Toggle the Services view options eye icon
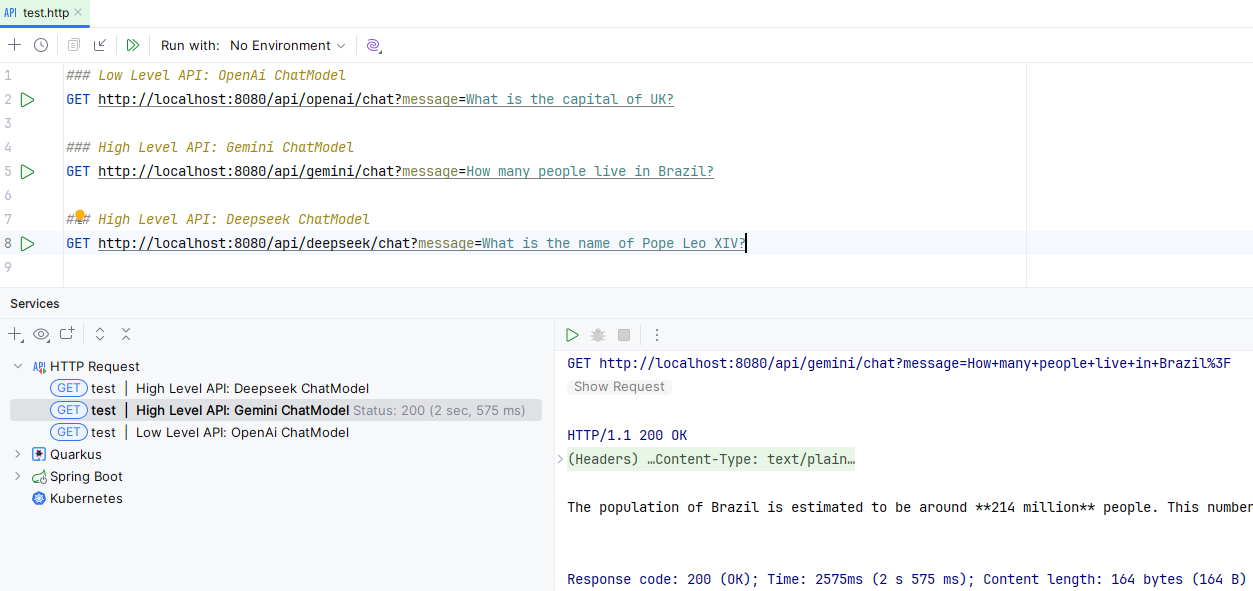 41,335
